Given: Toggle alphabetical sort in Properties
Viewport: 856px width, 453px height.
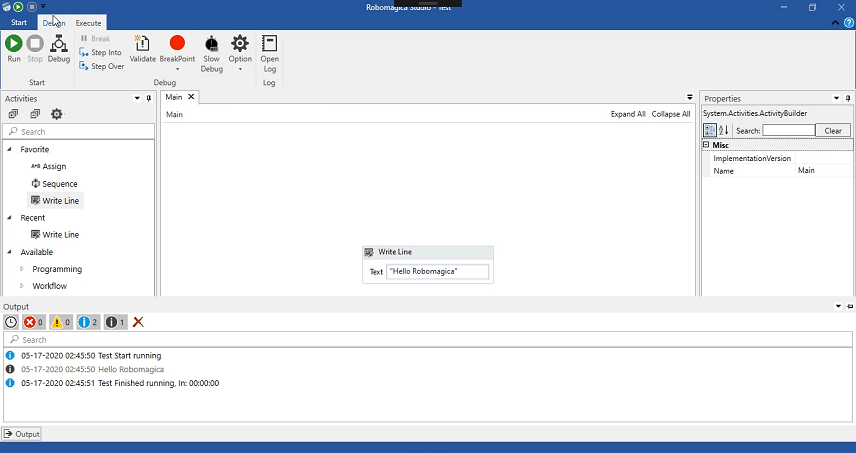Looking at the screenshot, I should click(x=724, y=130).
